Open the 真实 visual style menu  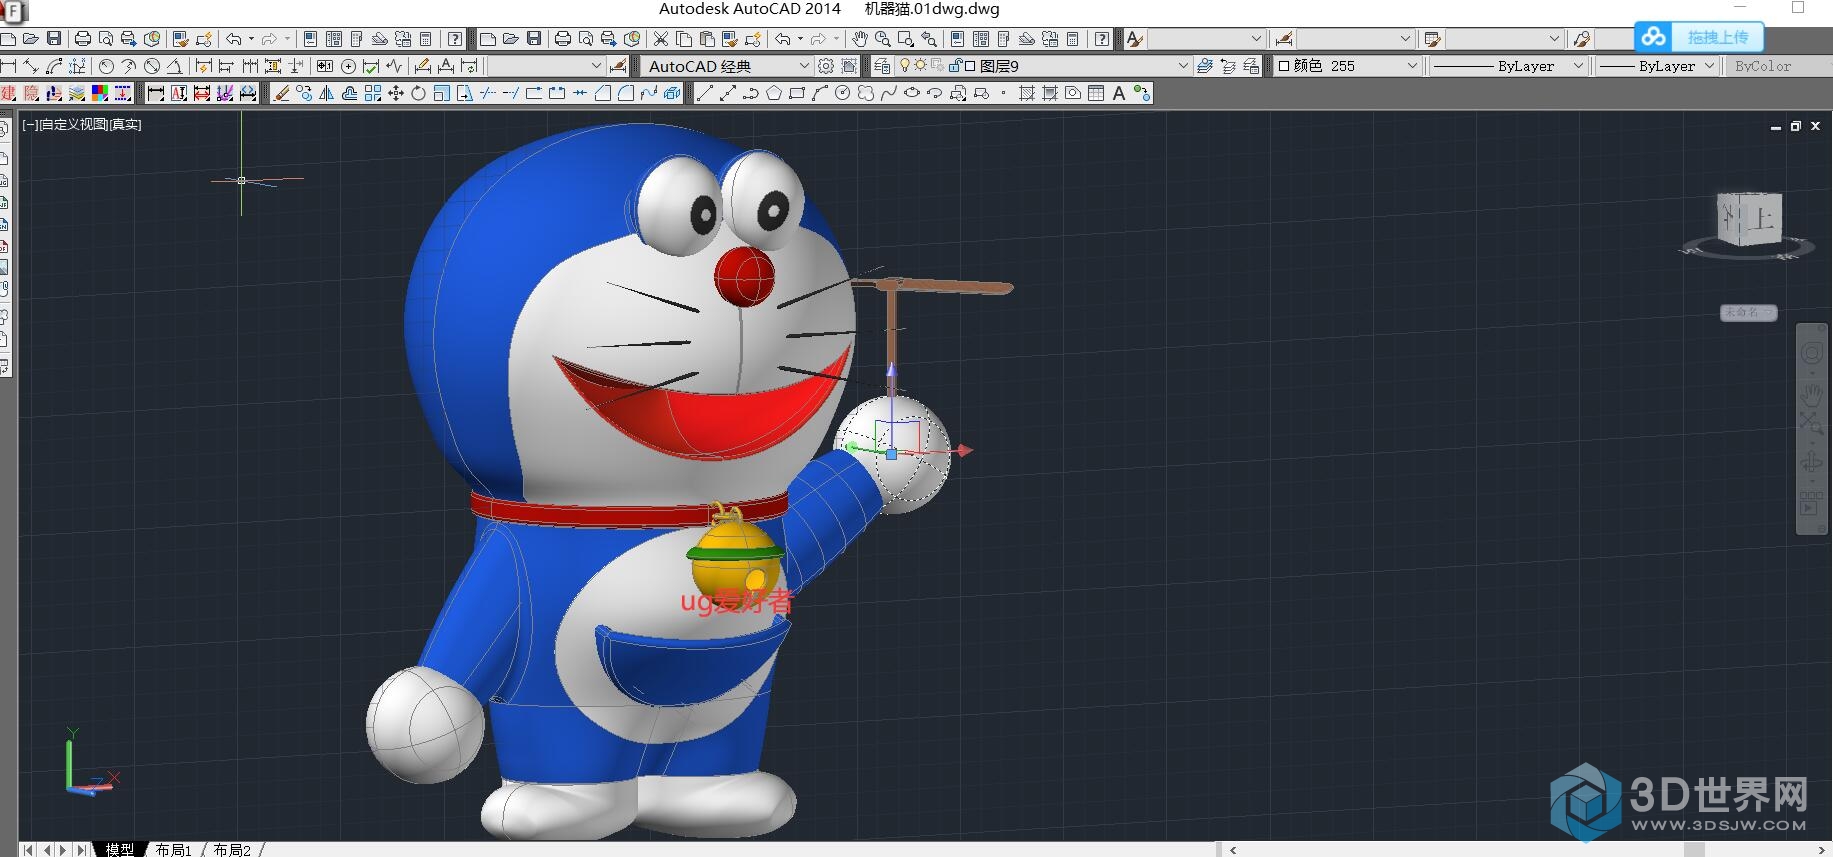[x=125, y=125]
